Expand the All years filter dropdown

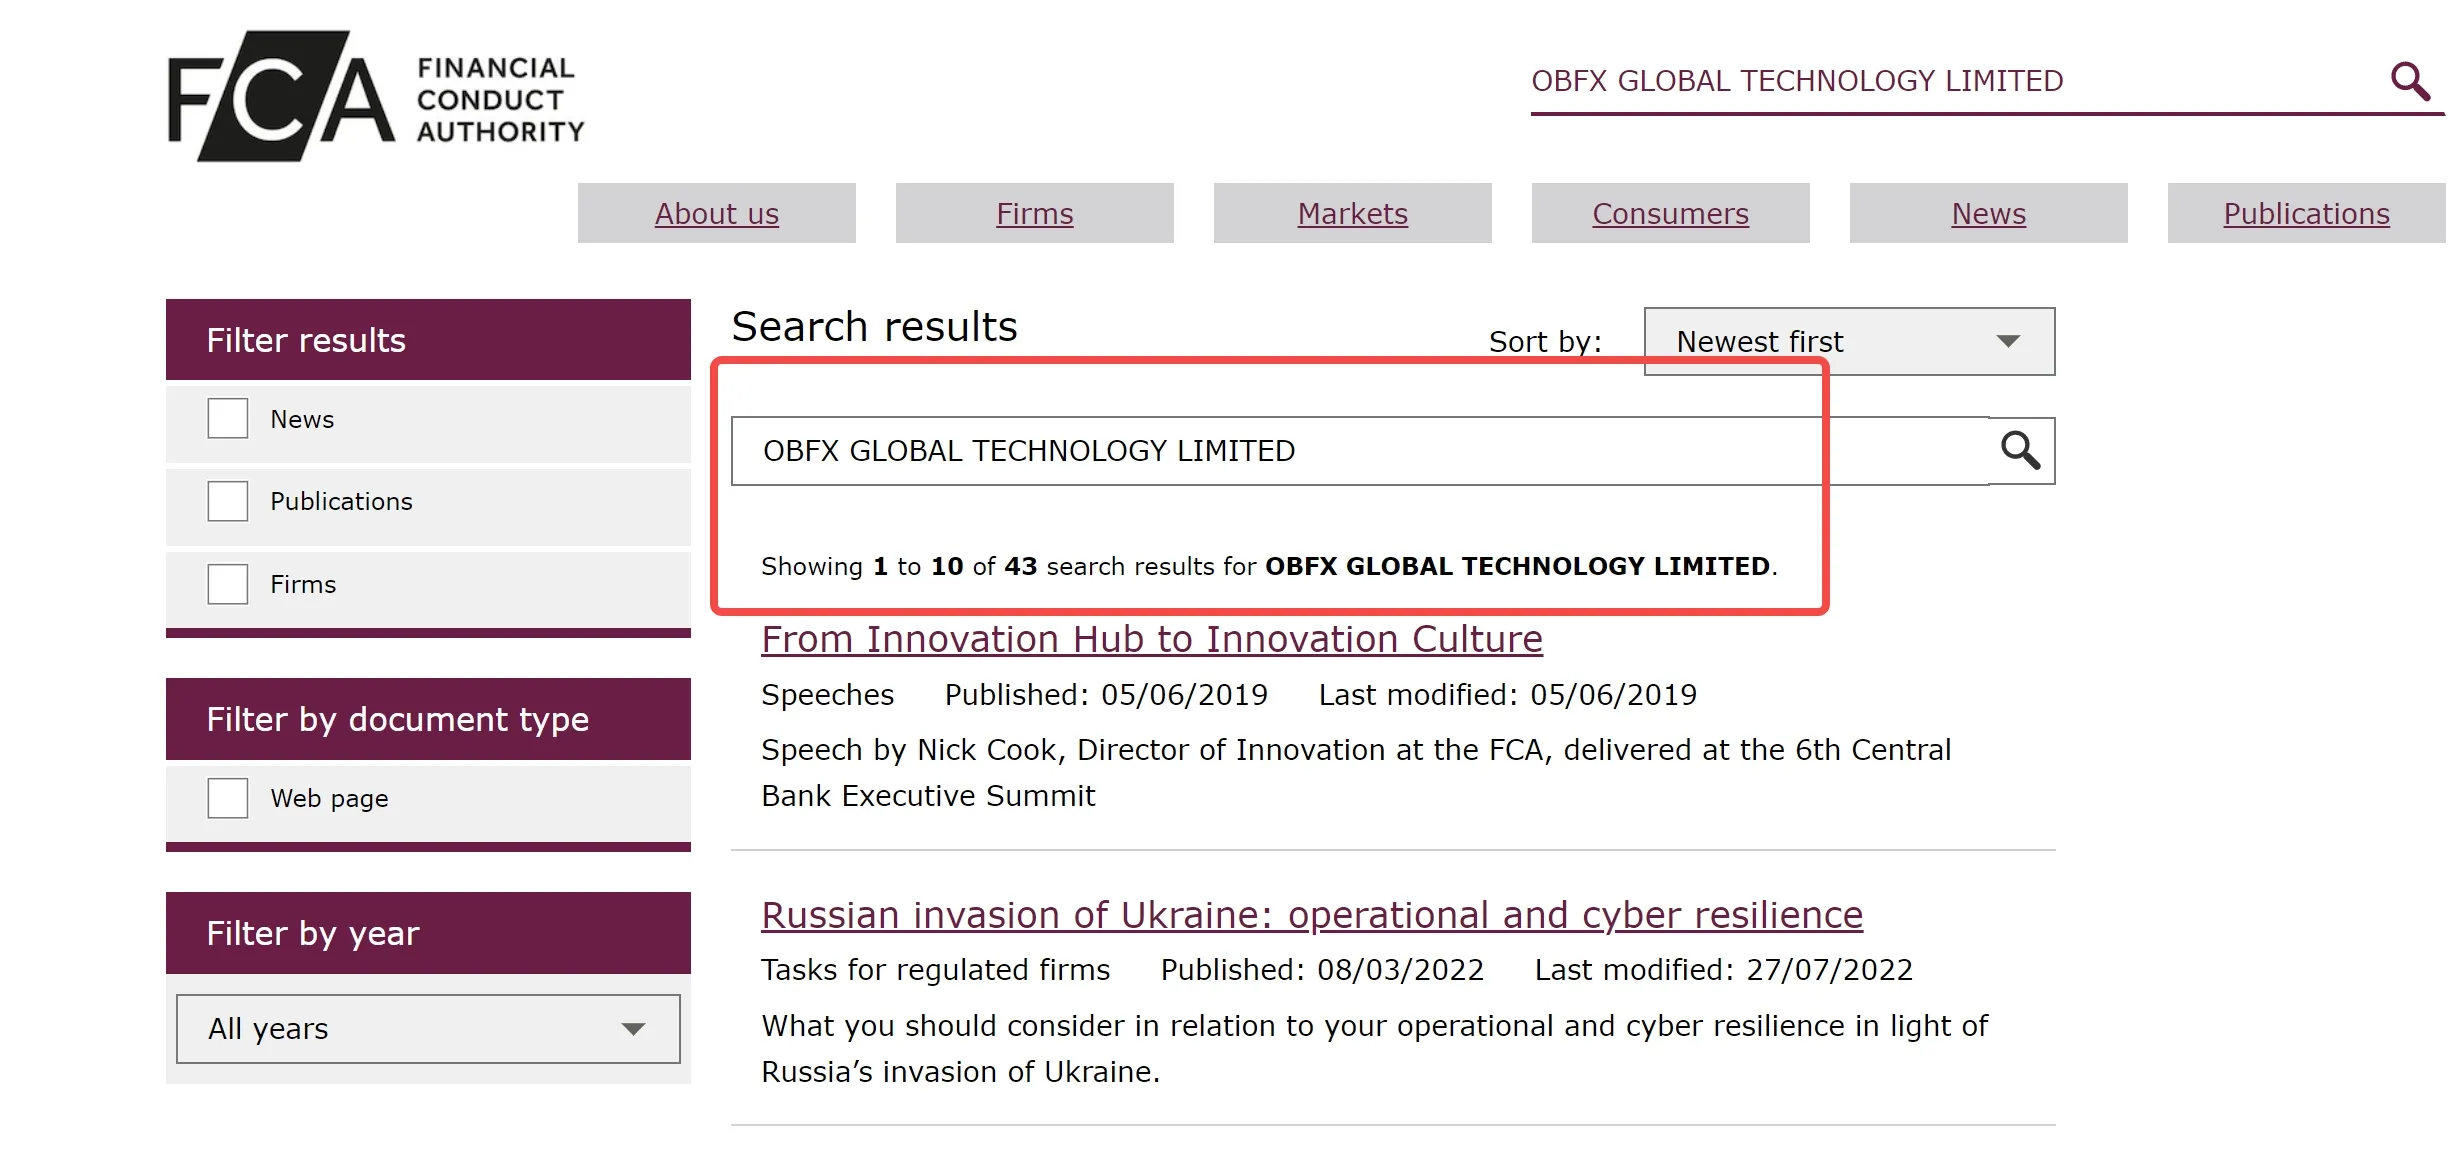pos(428,1029)
